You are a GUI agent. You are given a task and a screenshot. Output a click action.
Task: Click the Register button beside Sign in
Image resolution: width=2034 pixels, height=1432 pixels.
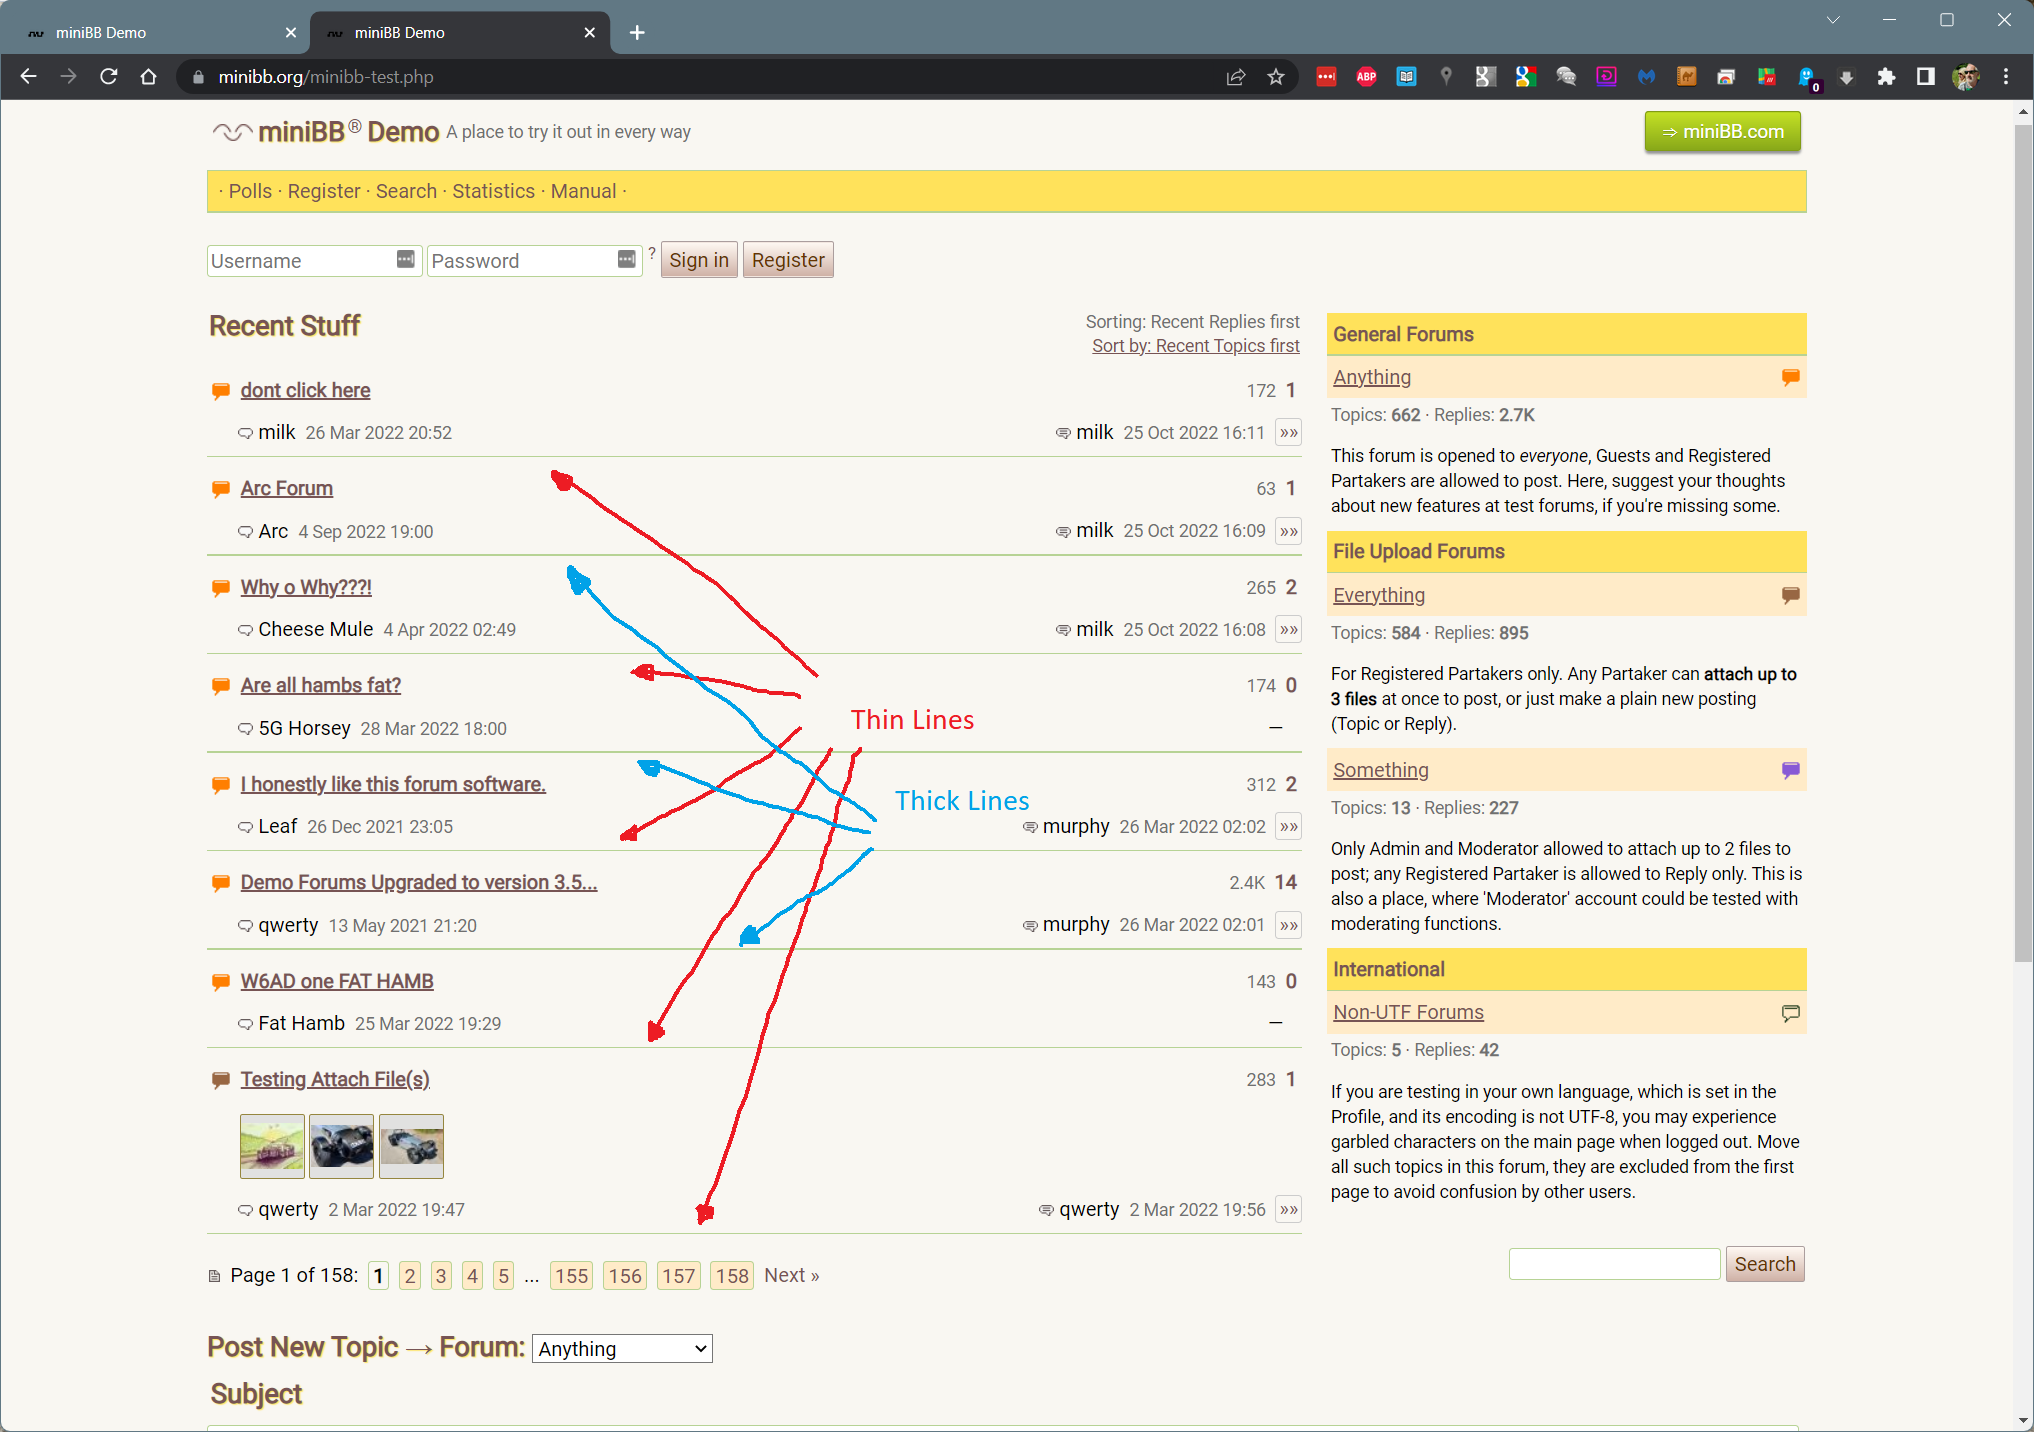pos(788,260)
